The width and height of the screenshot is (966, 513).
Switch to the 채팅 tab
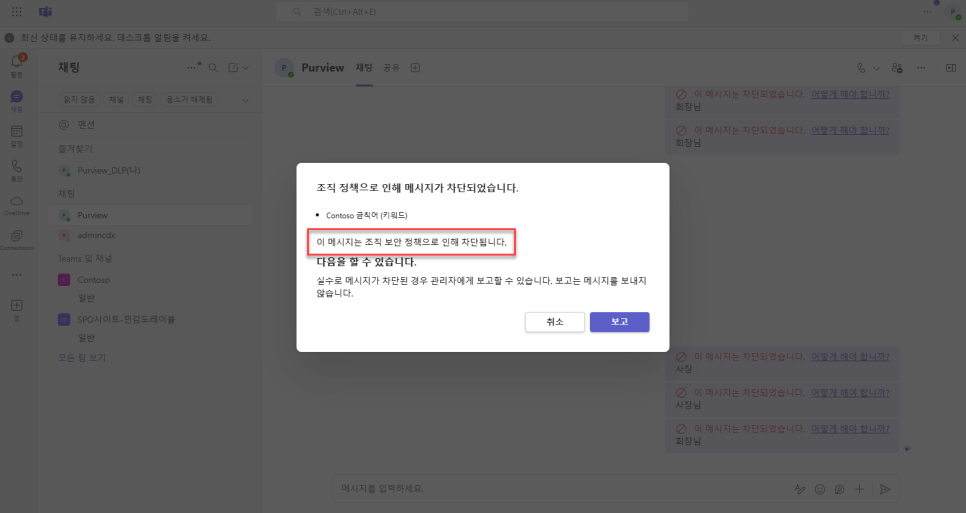click(x=364, y=68)
